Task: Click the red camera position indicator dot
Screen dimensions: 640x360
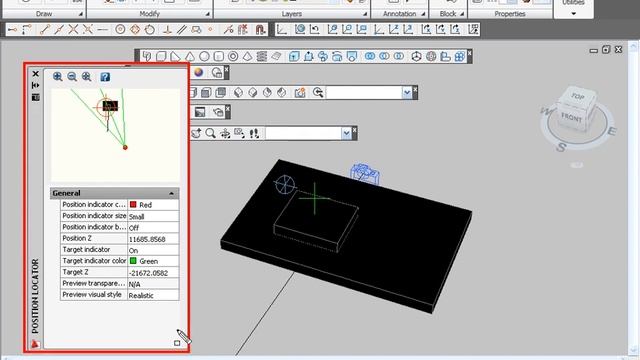Action: pyautogui.click(x=125, y=147)
